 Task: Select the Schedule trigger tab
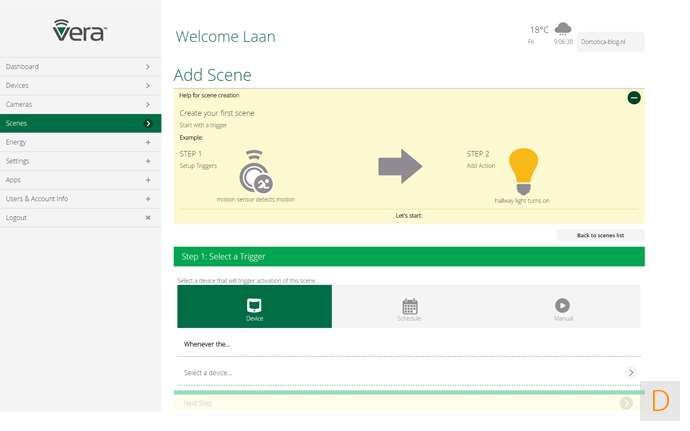(x=409, y=307)
